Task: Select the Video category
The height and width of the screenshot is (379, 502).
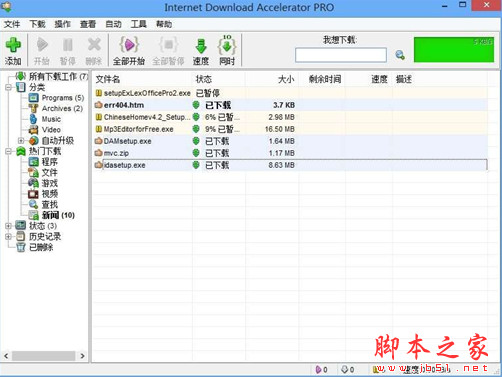Action: 51,130
